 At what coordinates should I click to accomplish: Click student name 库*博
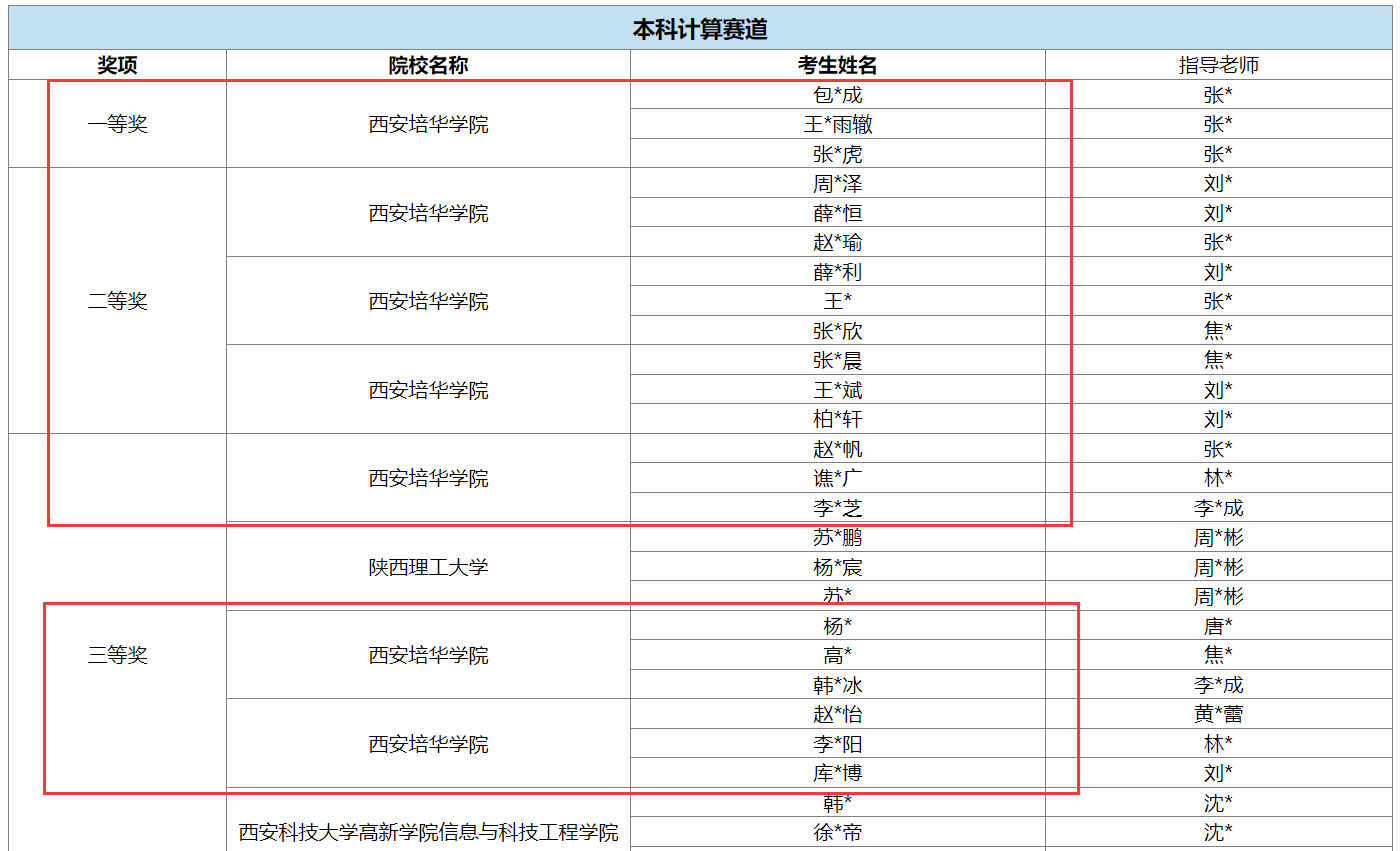pyautogui.click(x=837, y=773)
